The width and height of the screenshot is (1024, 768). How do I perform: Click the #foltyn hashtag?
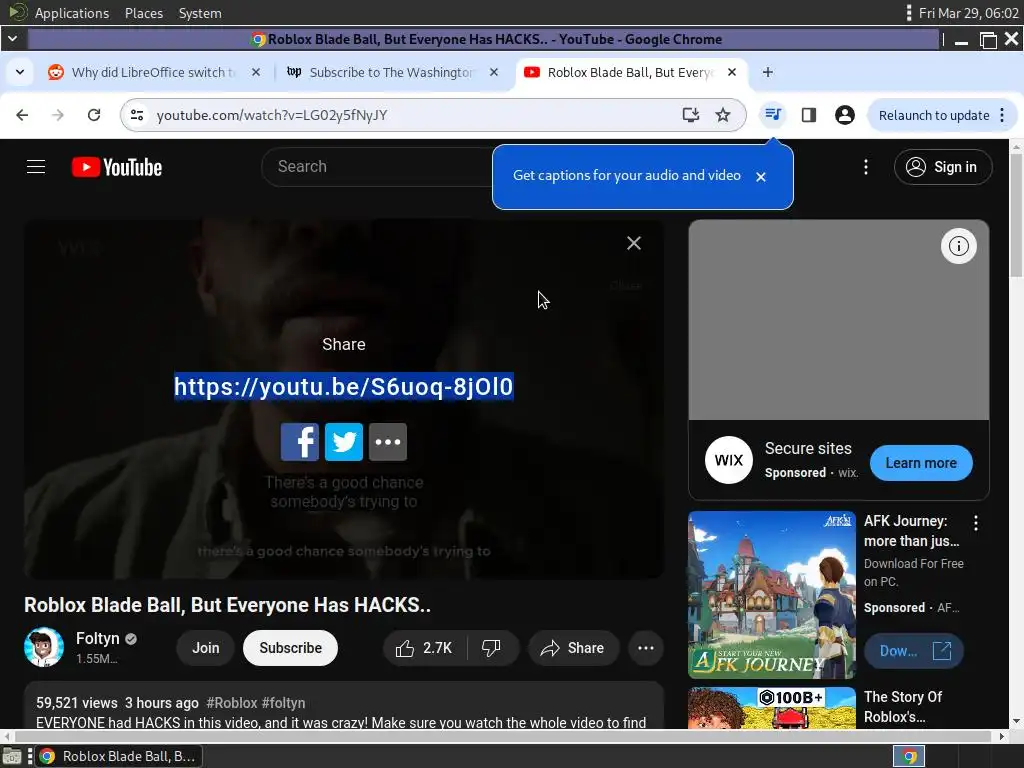[x=283, y=703]
